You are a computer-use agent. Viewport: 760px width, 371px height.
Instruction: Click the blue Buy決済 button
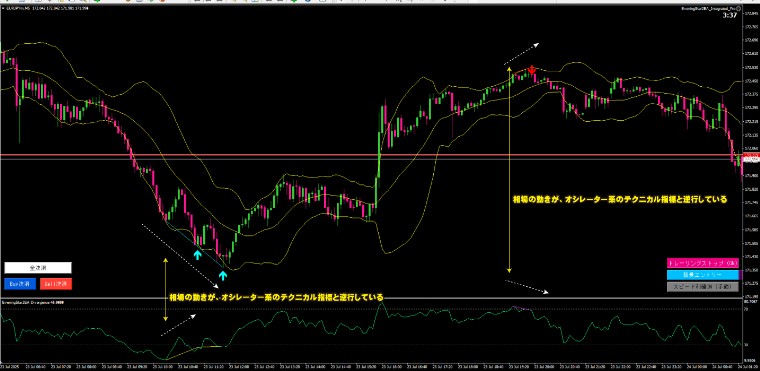(19, 283)
